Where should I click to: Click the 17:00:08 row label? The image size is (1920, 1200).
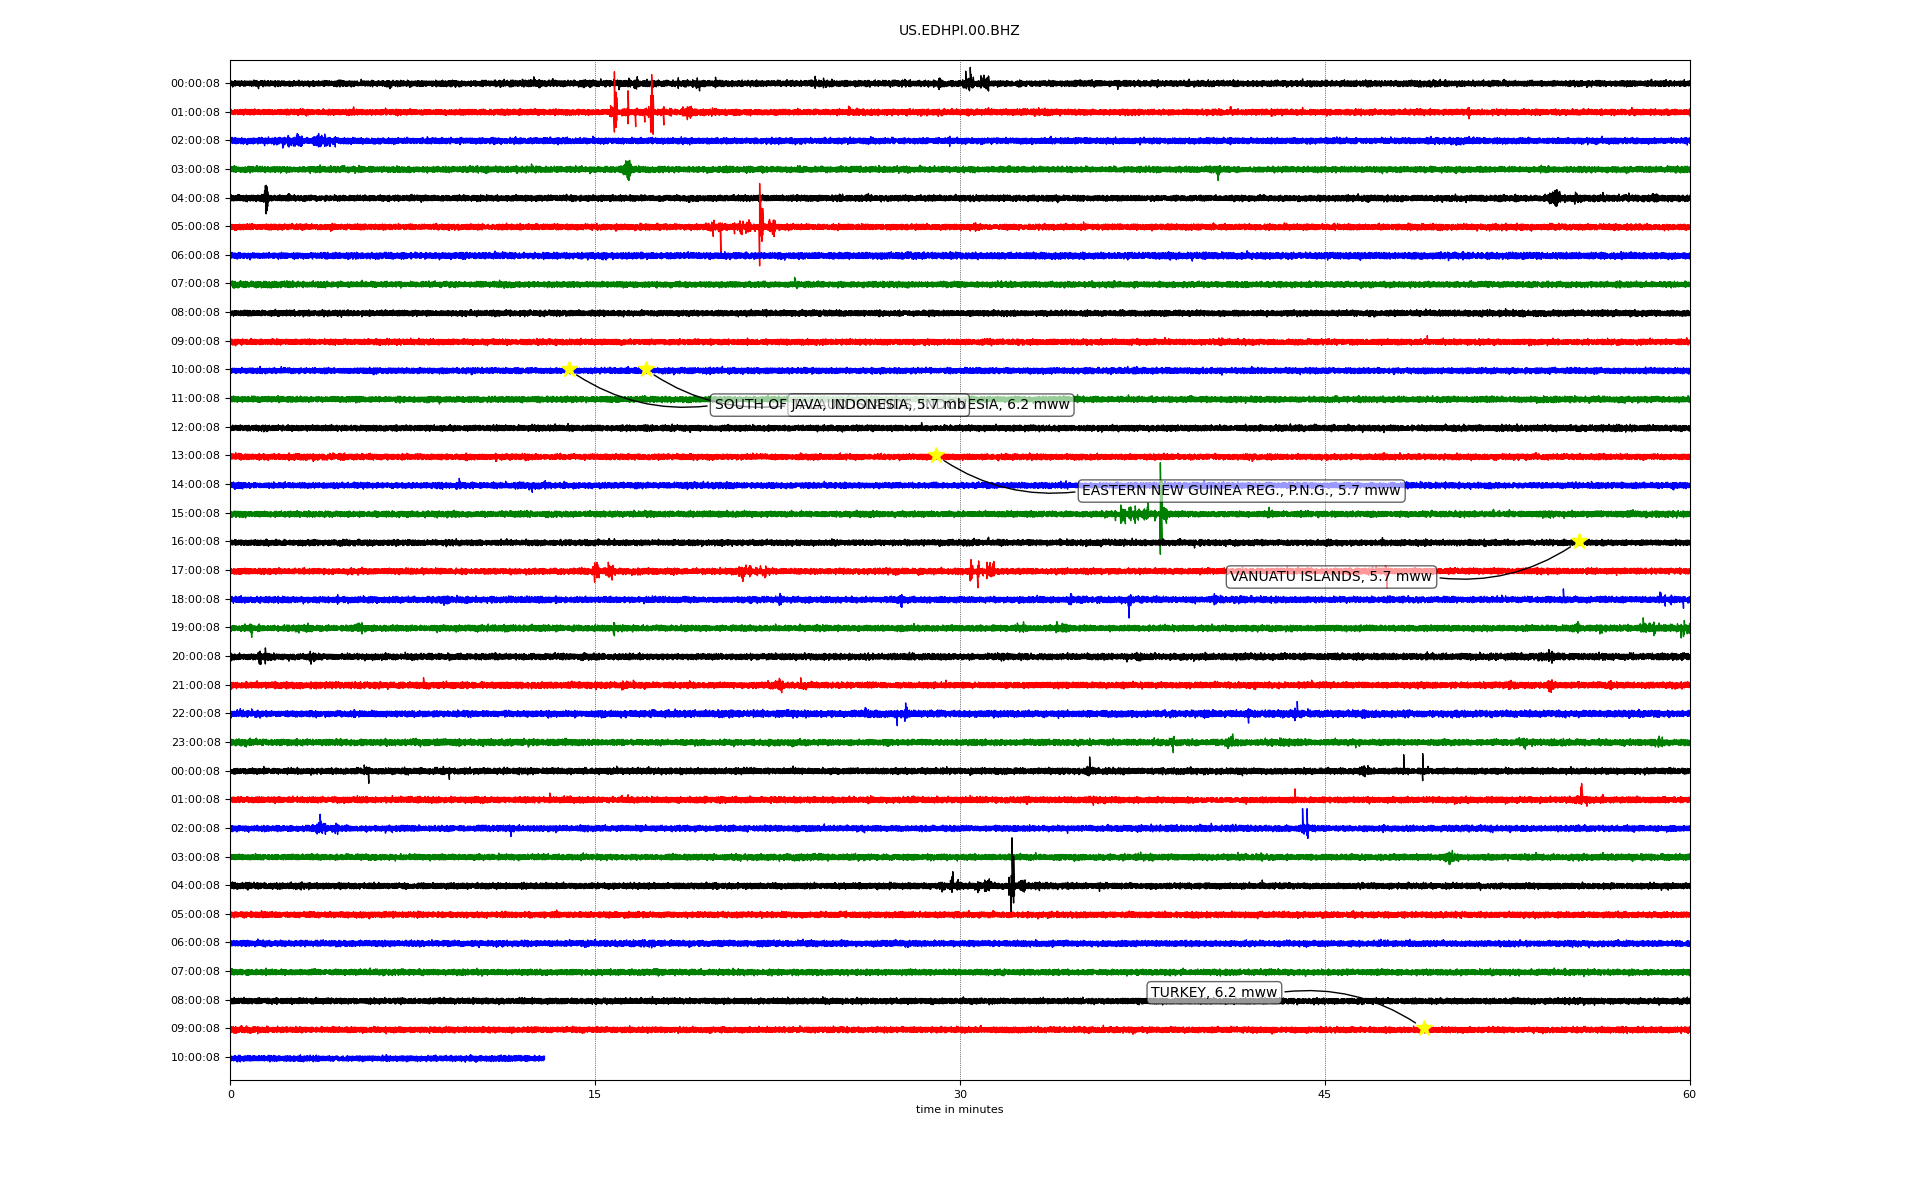(x=195, y=571)
